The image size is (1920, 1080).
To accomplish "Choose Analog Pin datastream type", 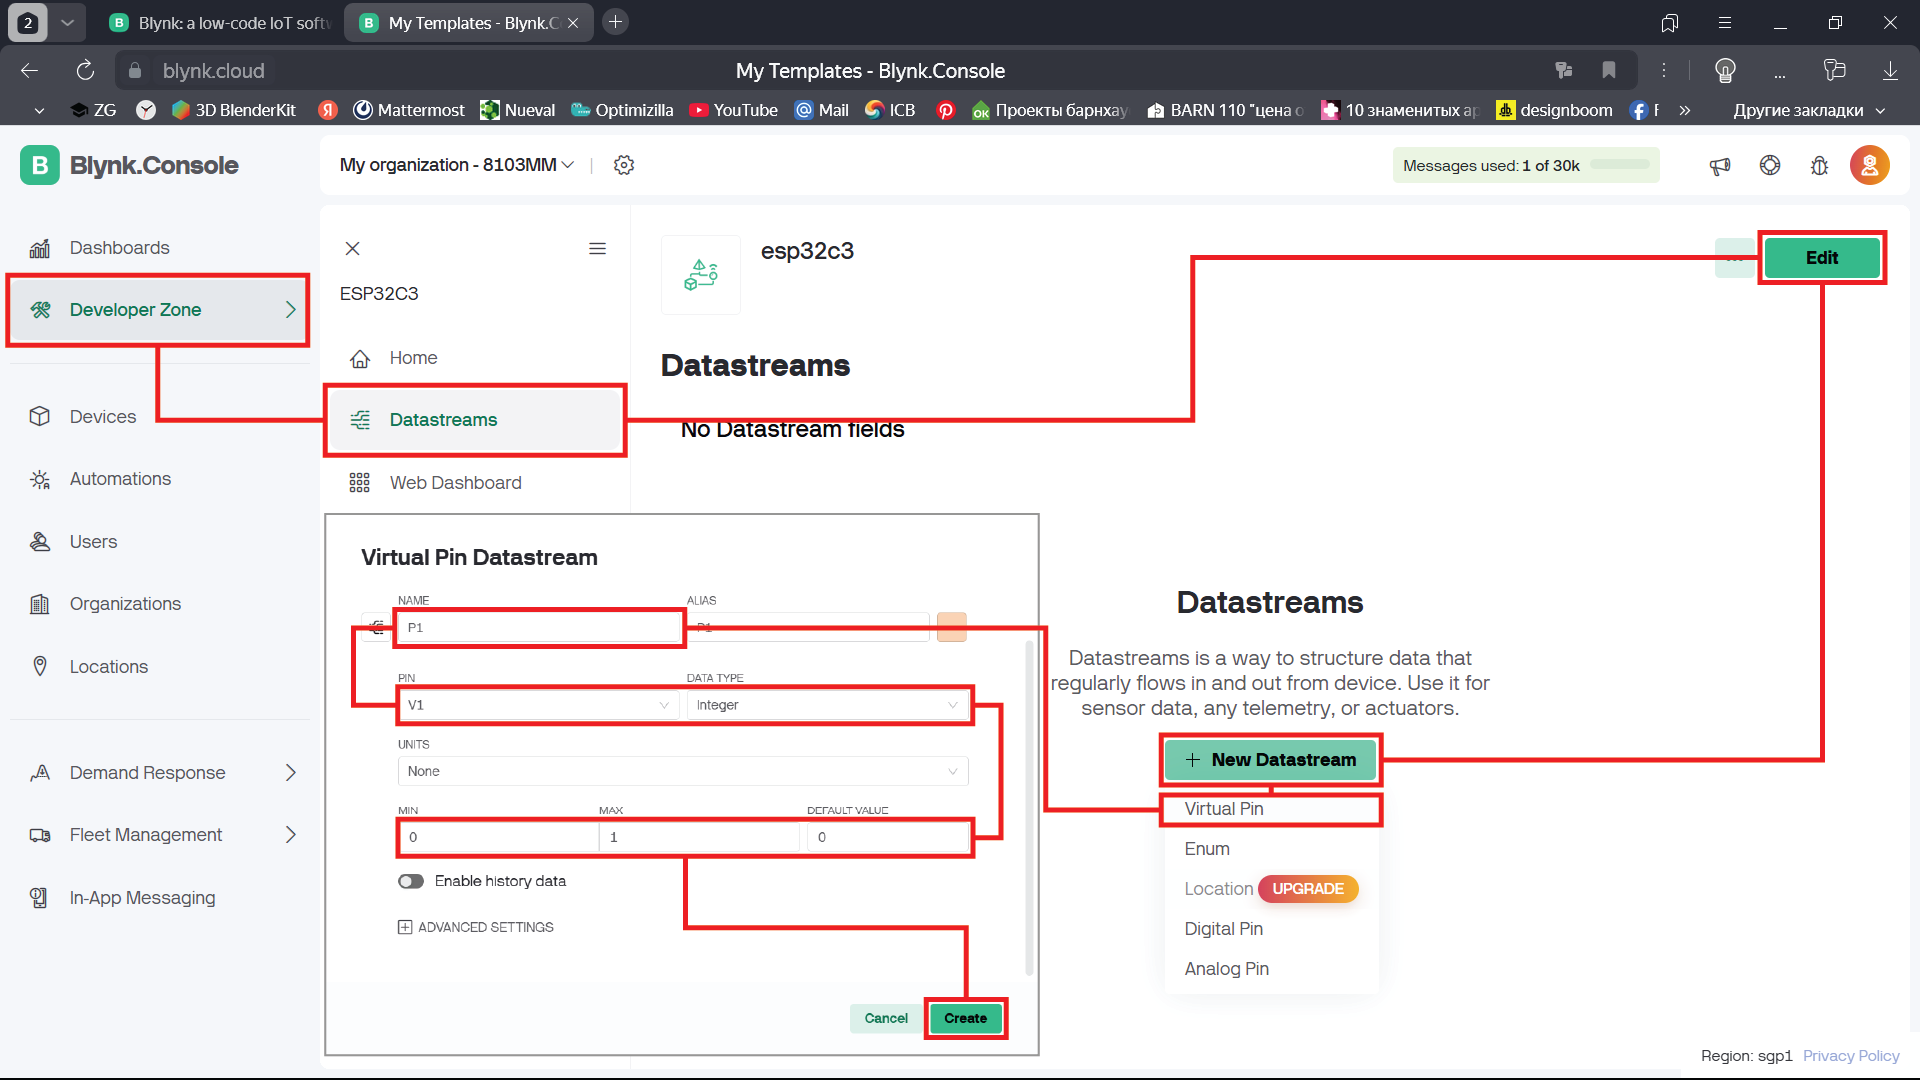I will point(1226,969).
